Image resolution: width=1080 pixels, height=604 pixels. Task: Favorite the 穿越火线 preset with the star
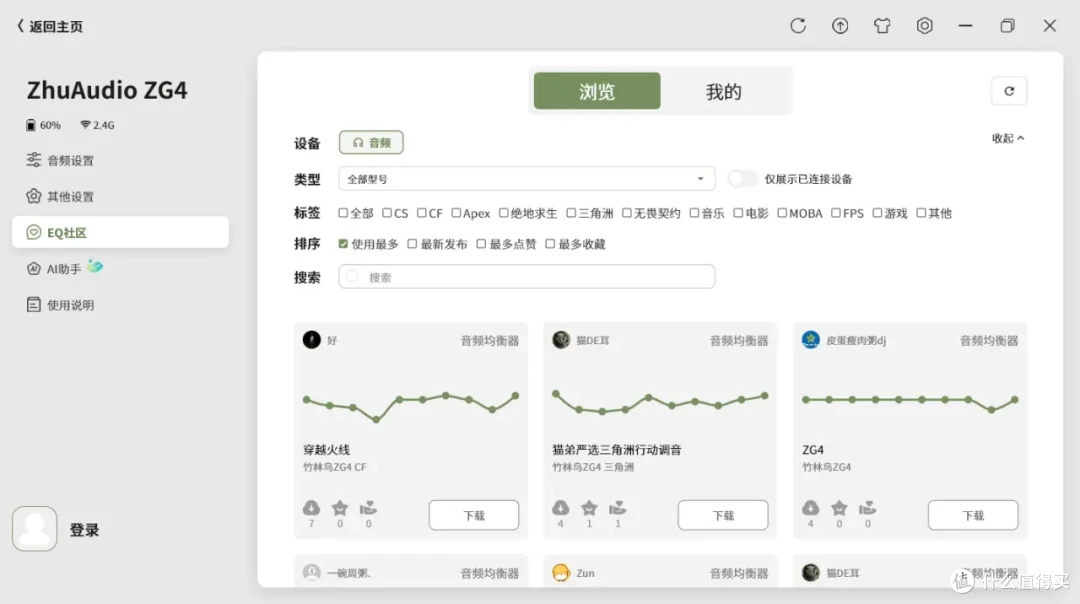340,508
